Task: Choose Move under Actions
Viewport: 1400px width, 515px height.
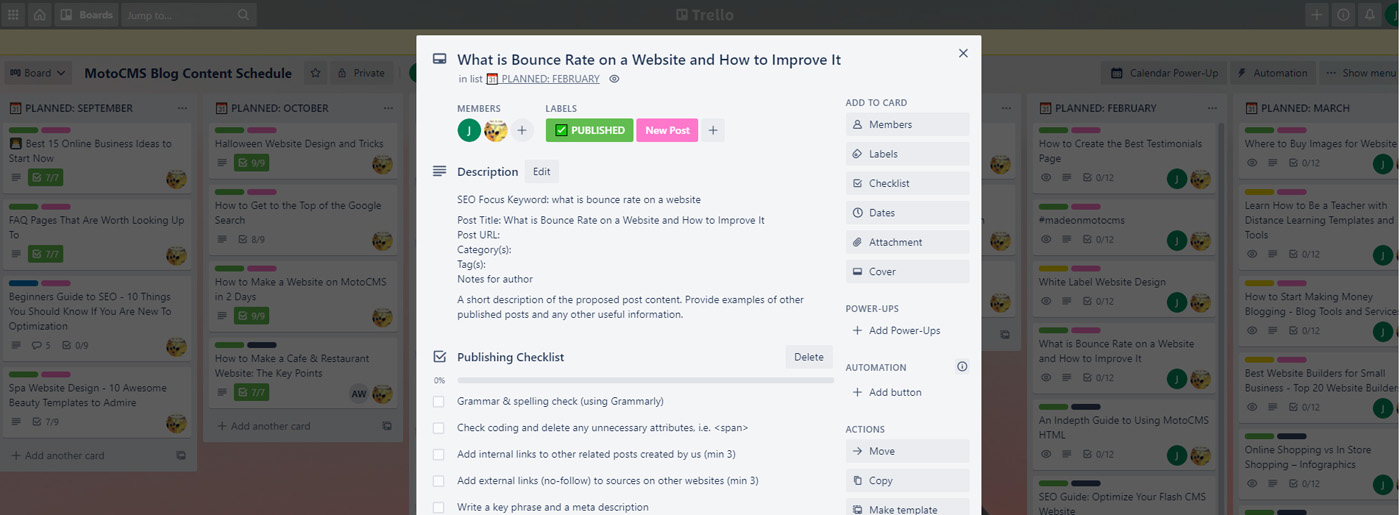Action: 907,451
